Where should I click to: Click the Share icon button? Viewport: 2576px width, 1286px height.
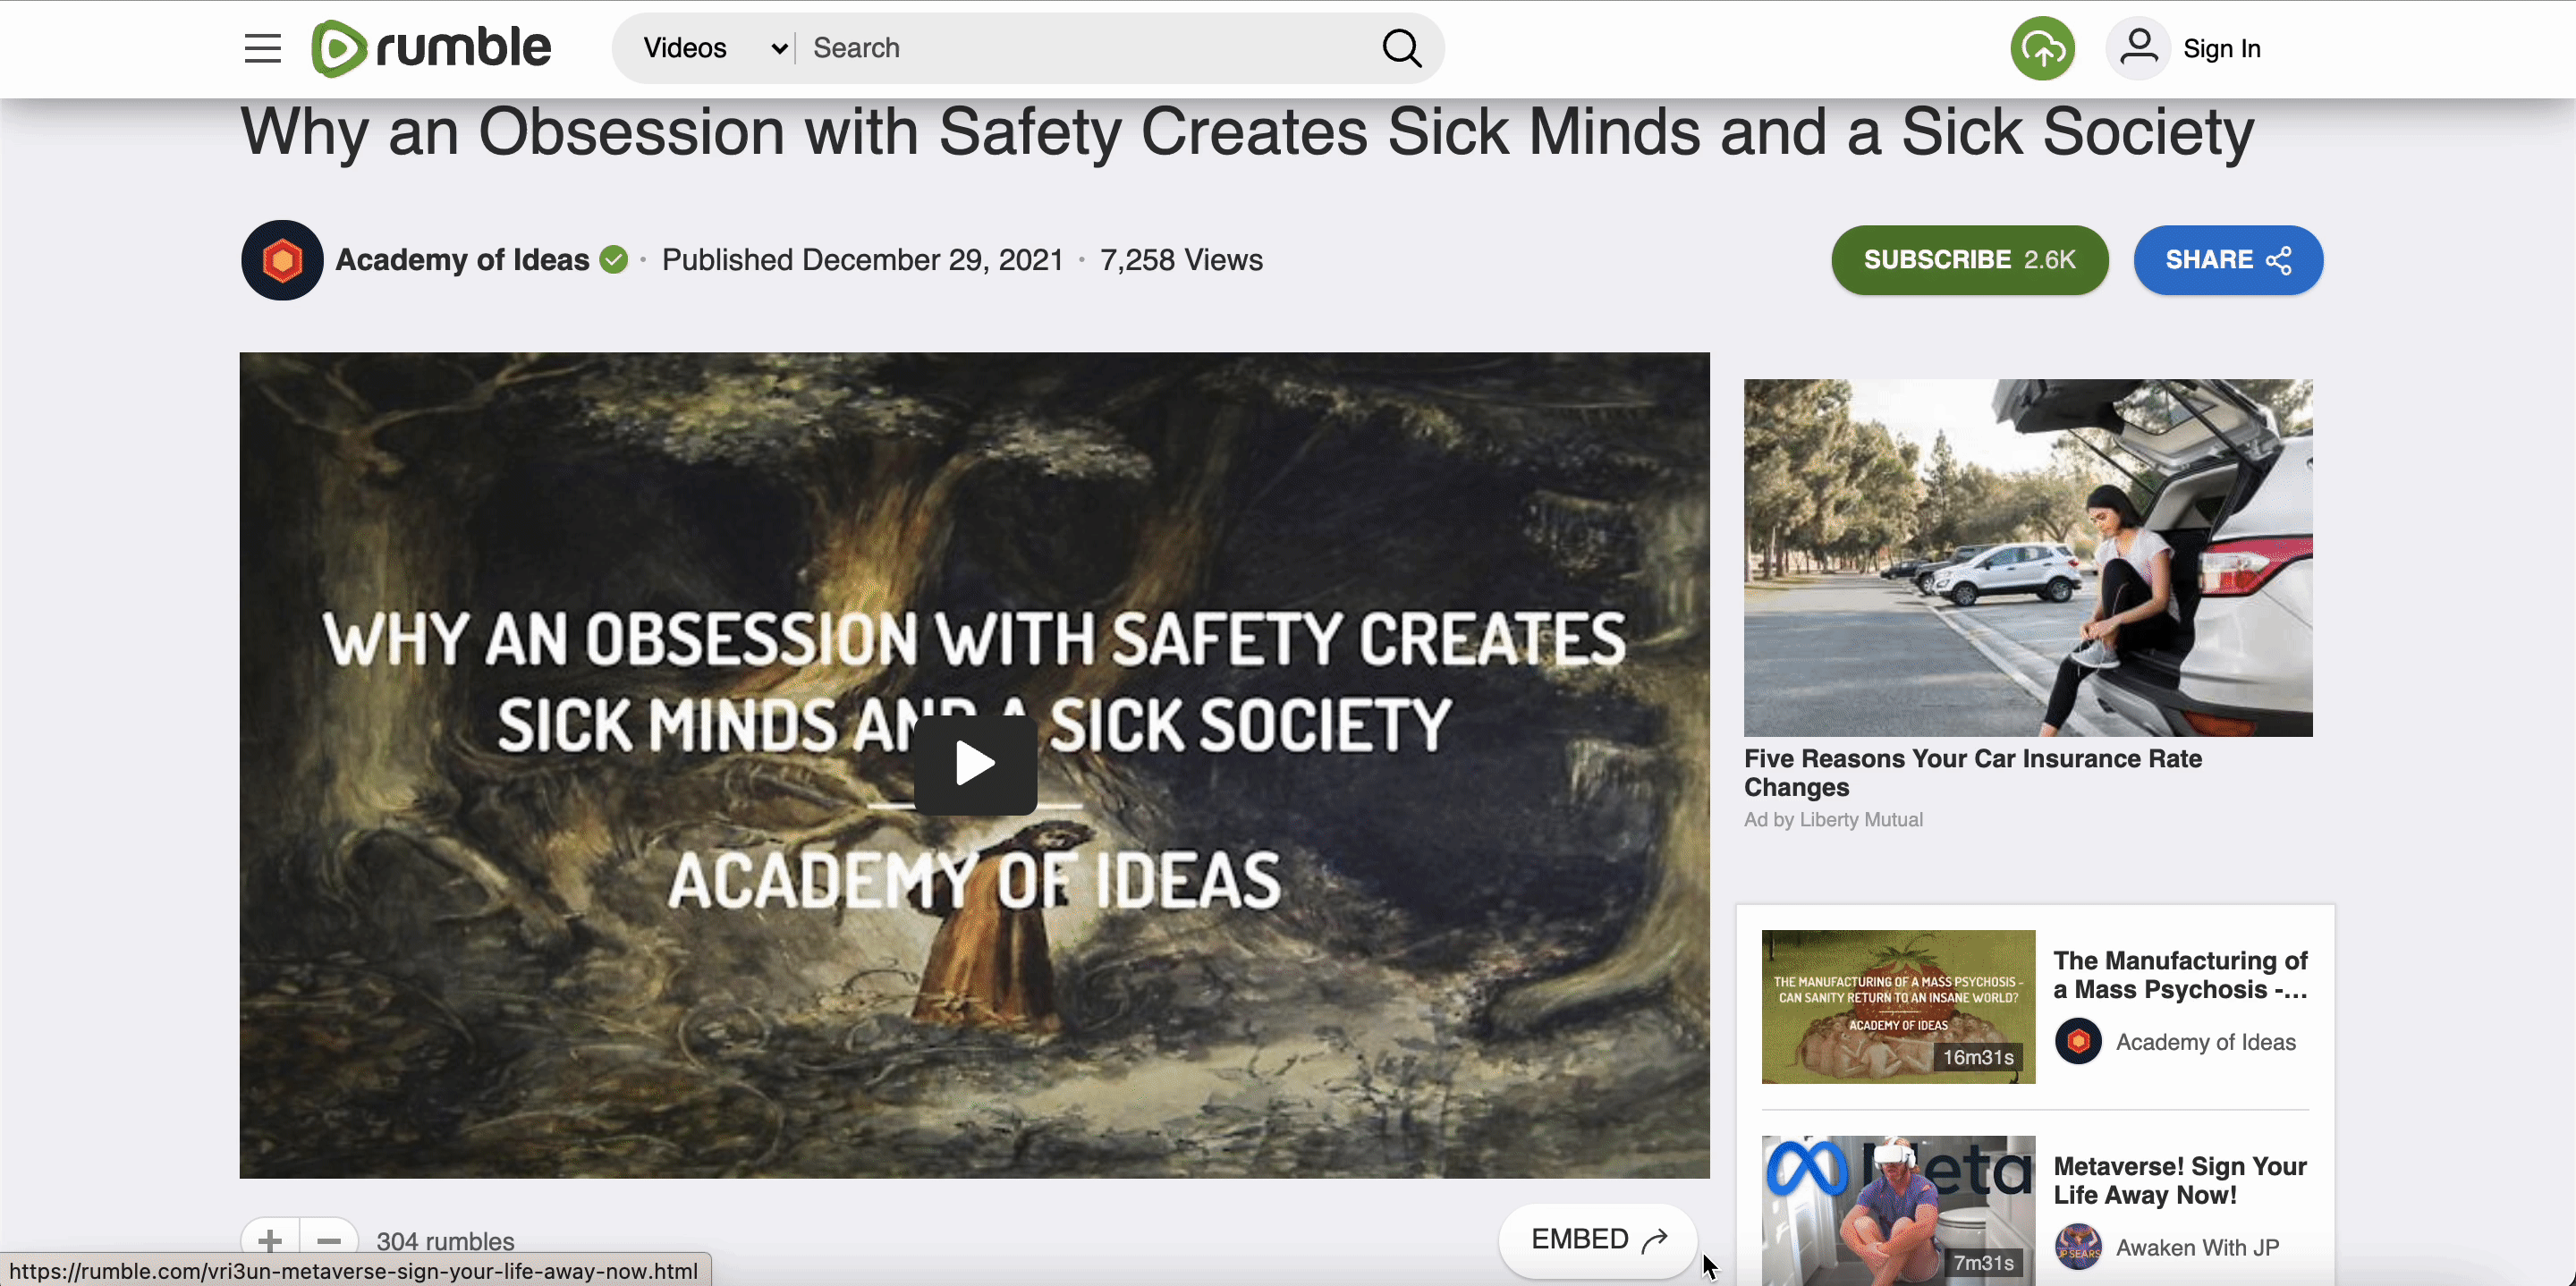(2280, 259)
